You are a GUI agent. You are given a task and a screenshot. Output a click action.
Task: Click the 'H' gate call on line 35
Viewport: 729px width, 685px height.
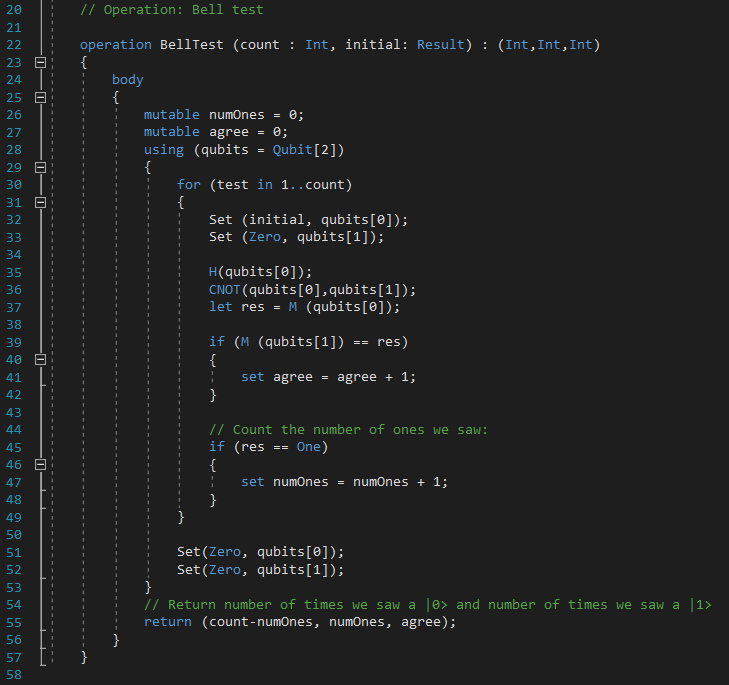212,272
